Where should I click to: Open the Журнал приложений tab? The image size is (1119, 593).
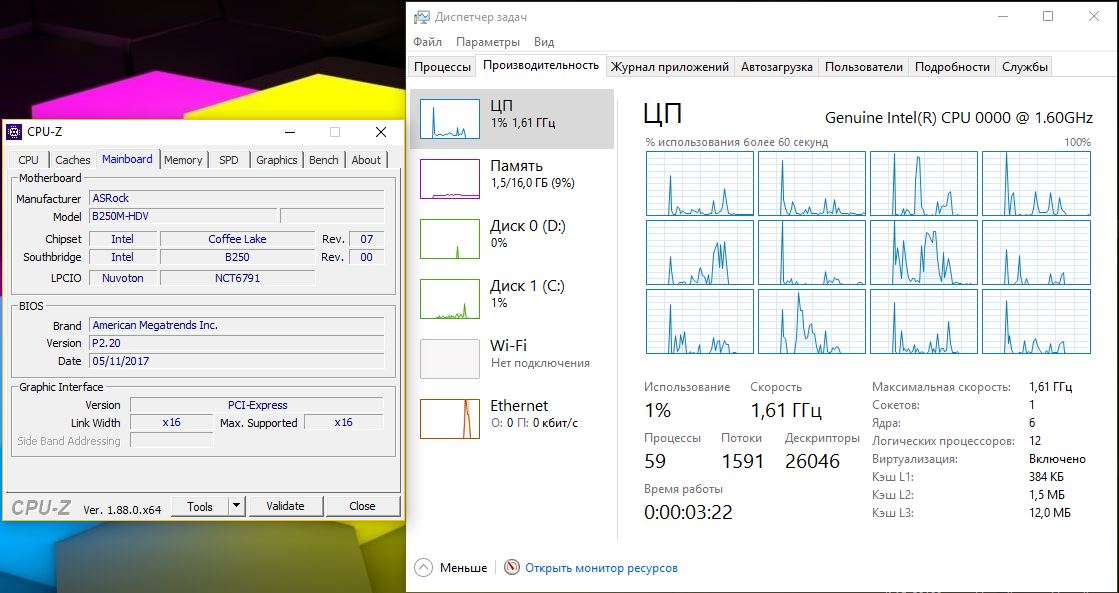[670, 67]
